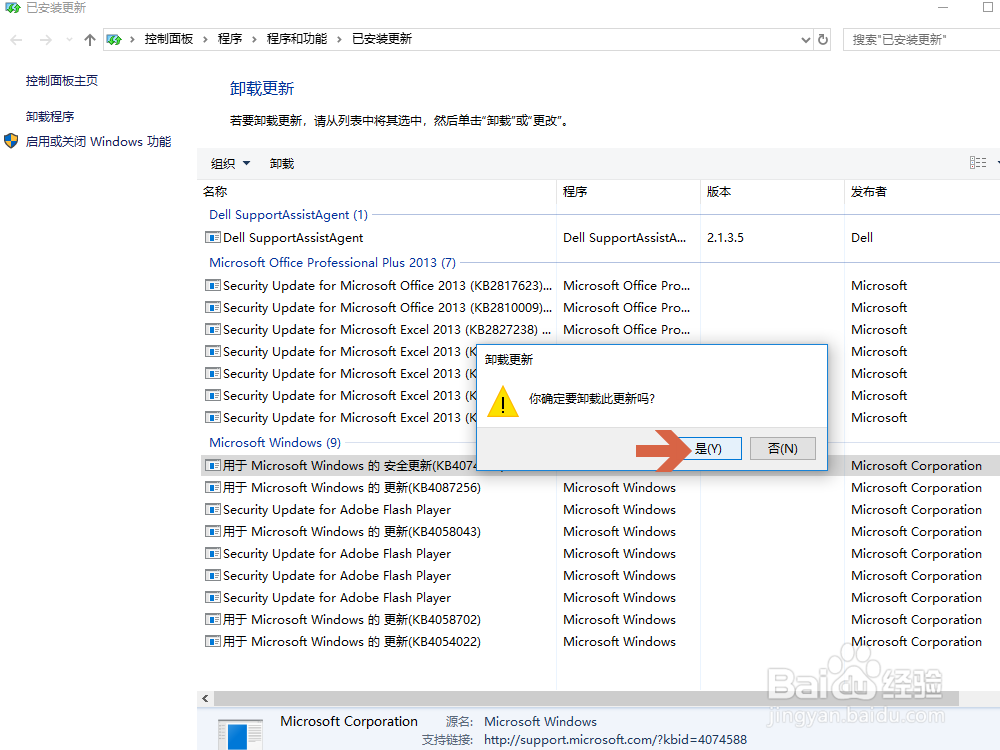This screenshot has width=1000, height=750.
Task: Open Turn Windows features on or off link
Action: [x=98, y=142]
